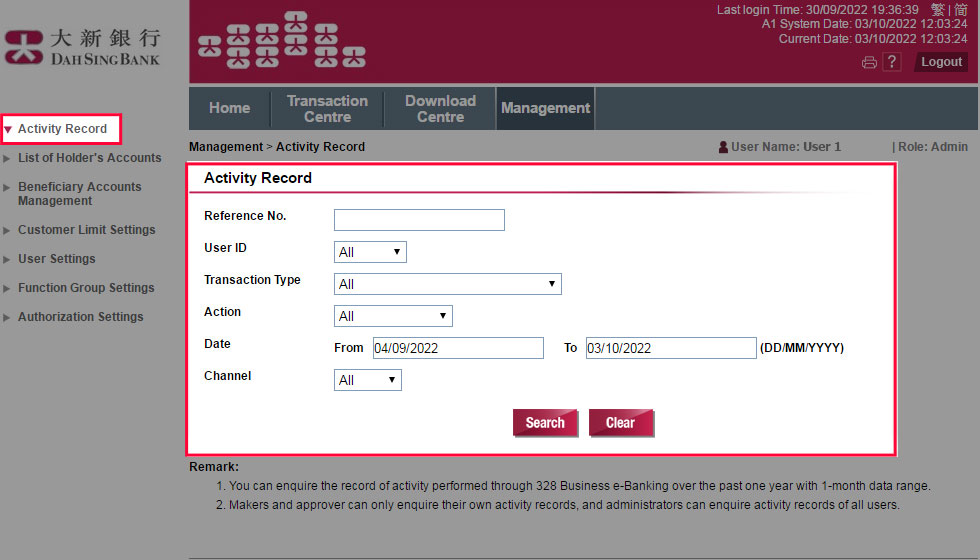Expand arrow beside Authorization Settings
980x560 pixels.
point(7,318)
